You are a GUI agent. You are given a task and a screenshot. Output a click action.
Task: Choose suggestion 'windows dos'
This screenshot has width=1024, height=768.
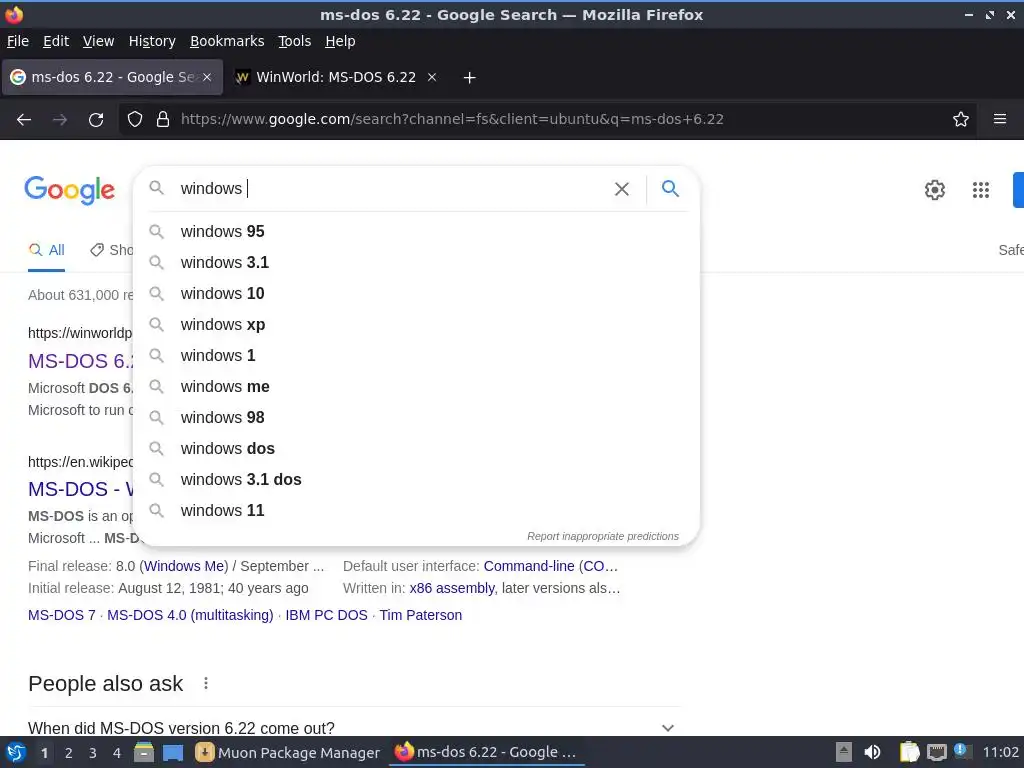tap(418, 449)
